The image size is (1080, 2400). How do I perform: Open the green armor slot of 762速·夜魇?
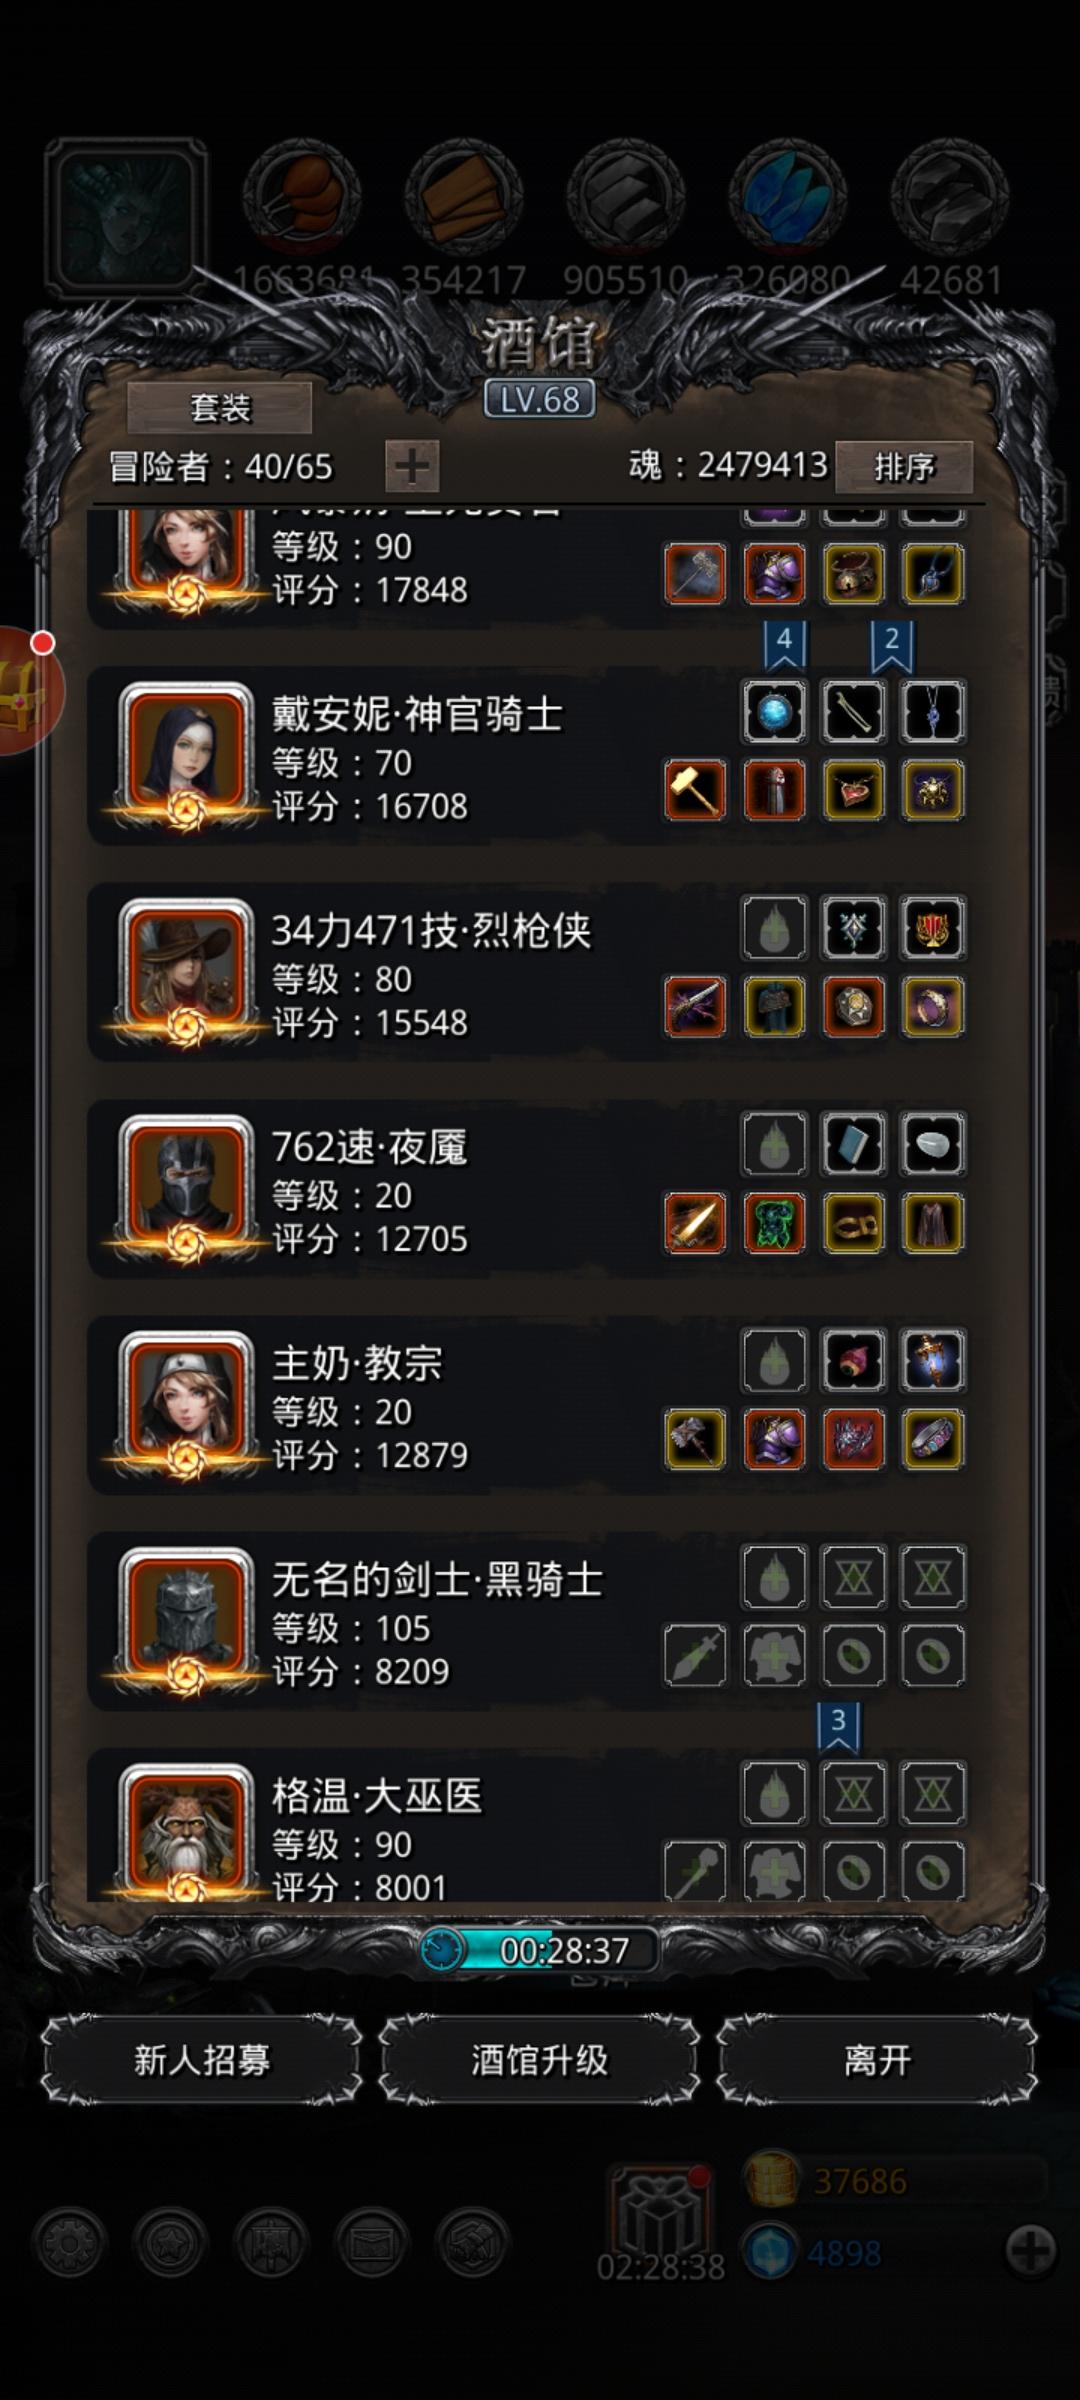(x=774, y=1223)
